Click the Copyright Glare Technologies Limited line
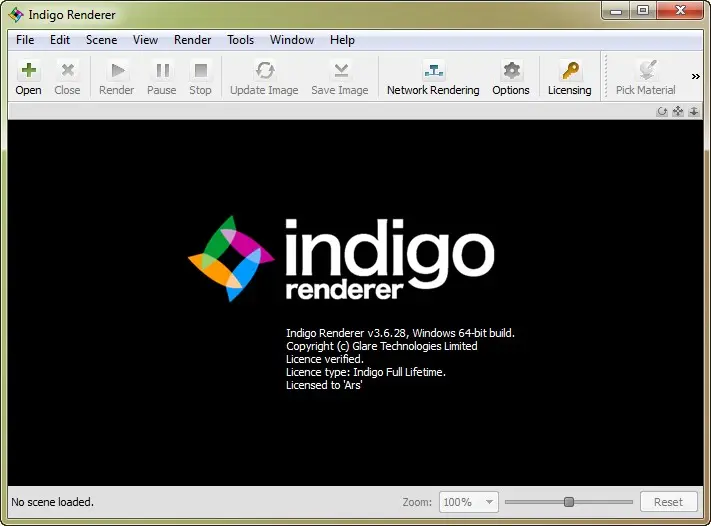The height and width of the screenshot is (526, 711). pyautogui.click(x=382, y=346)
